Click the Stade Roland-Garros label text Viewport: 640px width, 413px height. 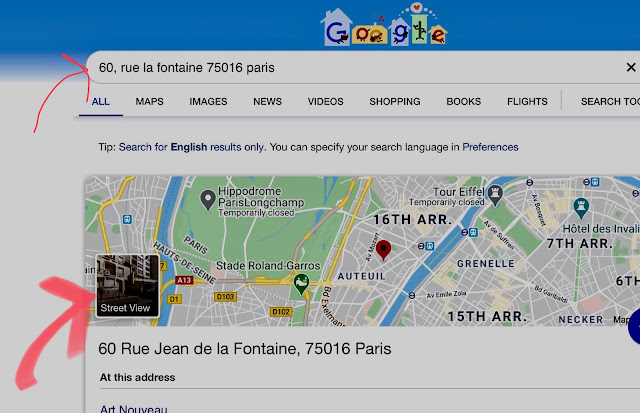268,266
